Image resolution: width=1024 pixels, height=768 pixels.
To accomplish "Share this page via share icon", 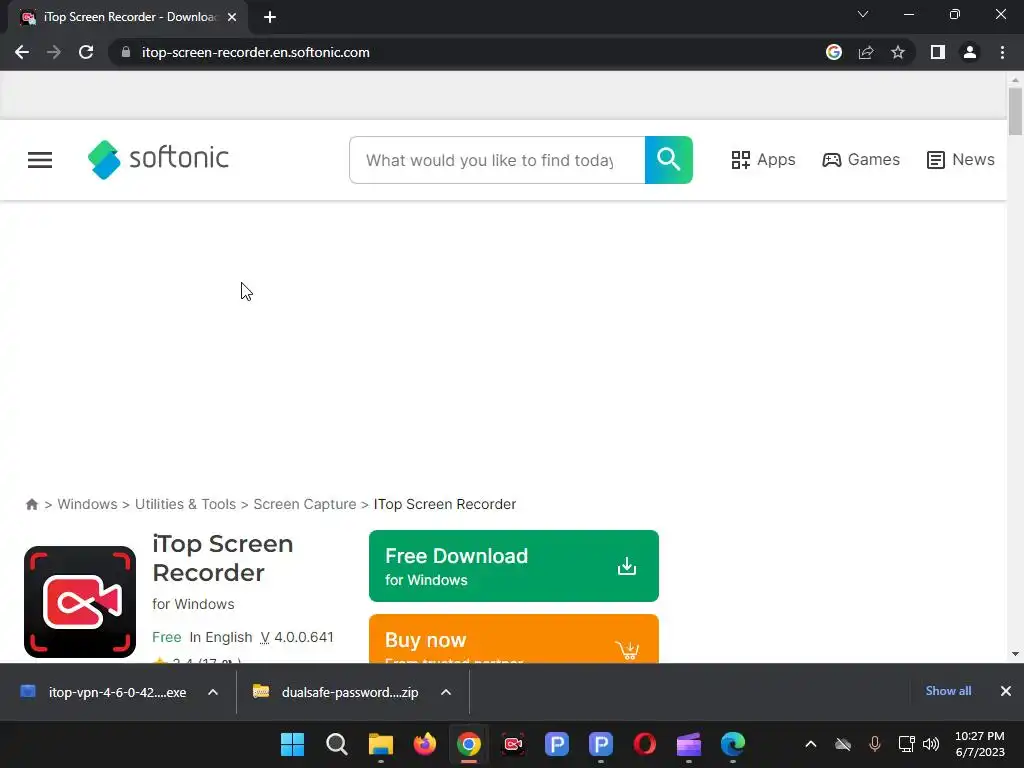I will tap(866, 52).
